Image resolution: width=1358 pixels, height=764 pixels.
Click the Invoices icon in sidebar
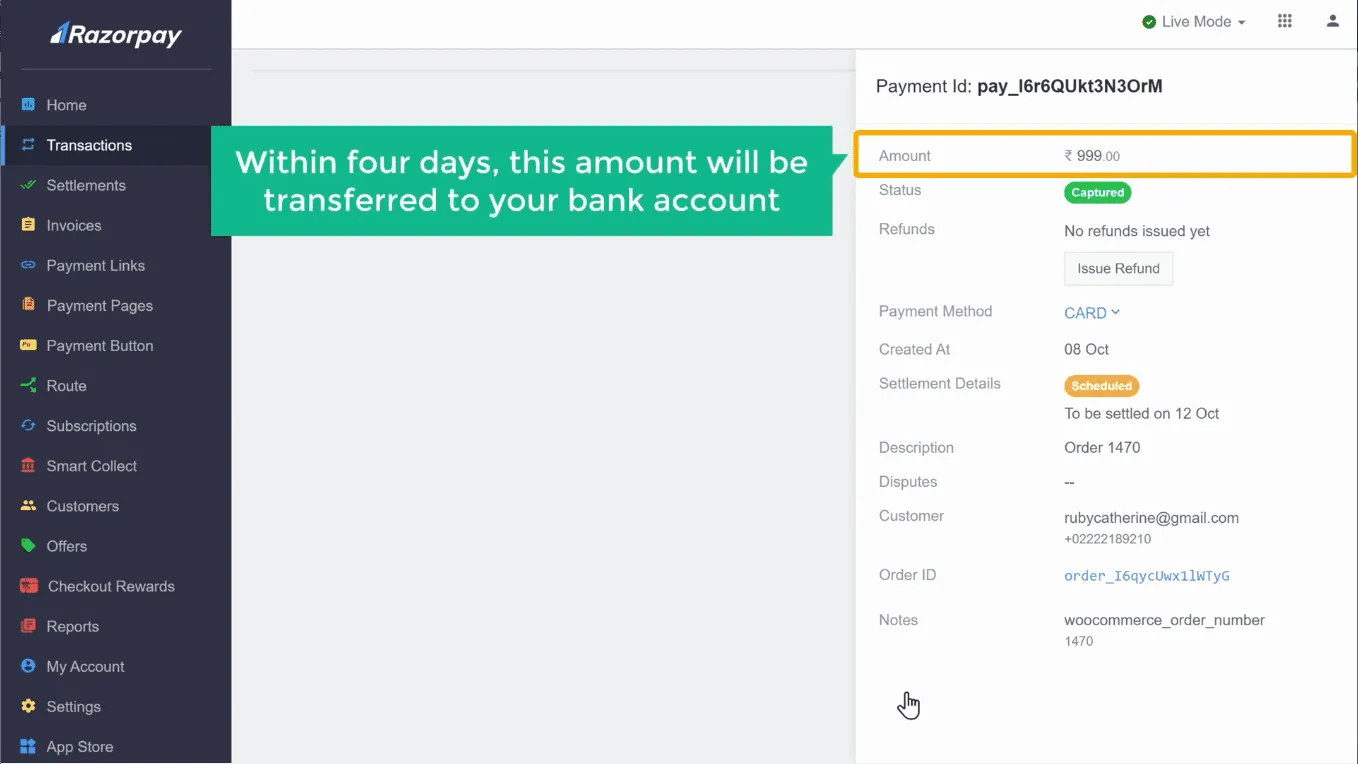point(28,225)
